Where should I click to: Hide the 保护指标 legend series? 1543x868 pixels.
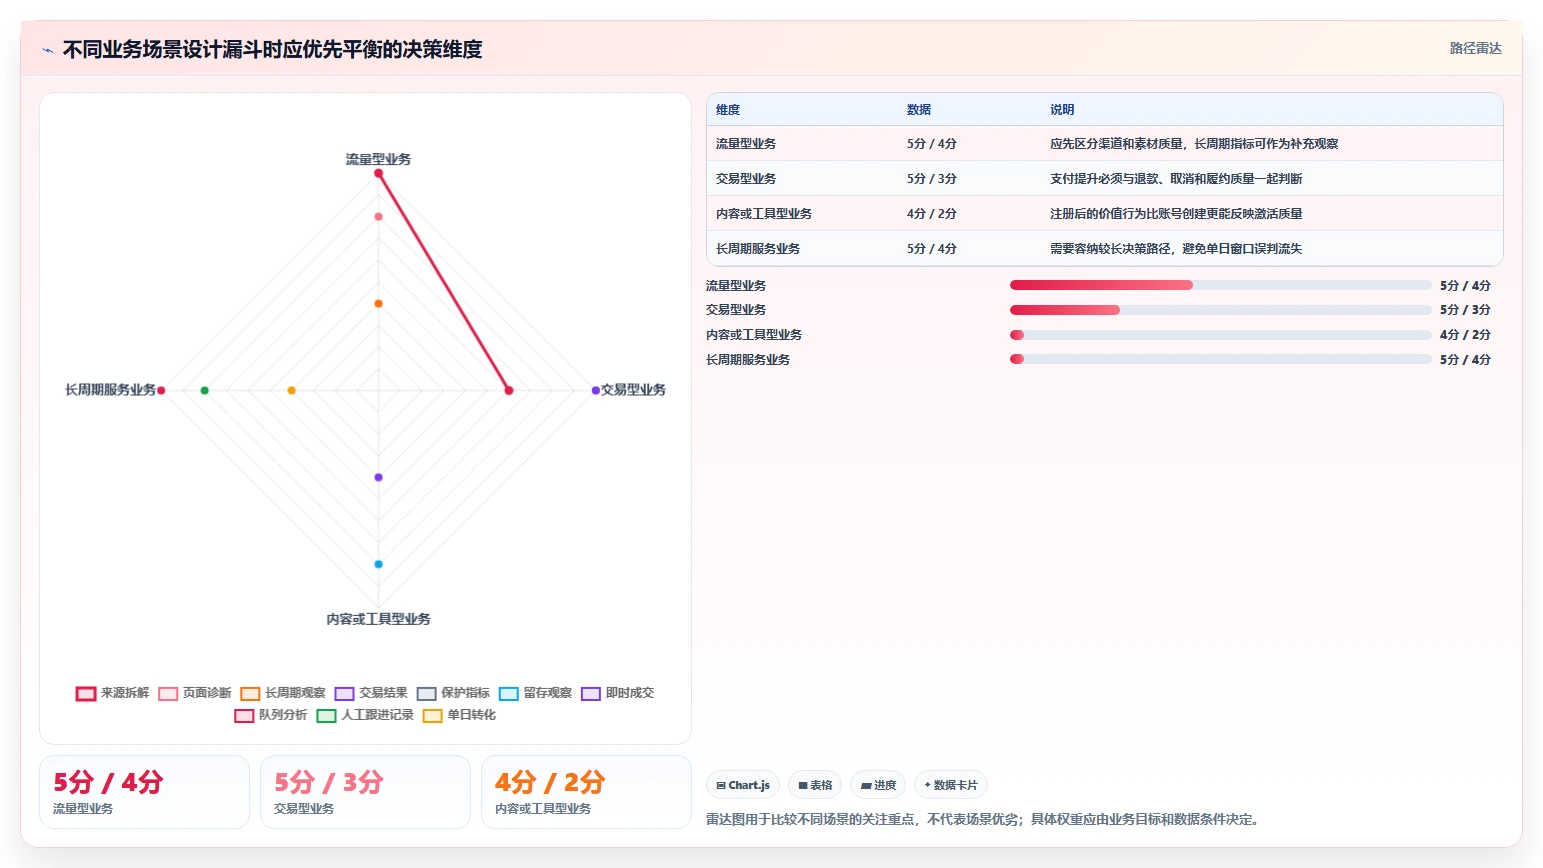[x=453, y=693]
